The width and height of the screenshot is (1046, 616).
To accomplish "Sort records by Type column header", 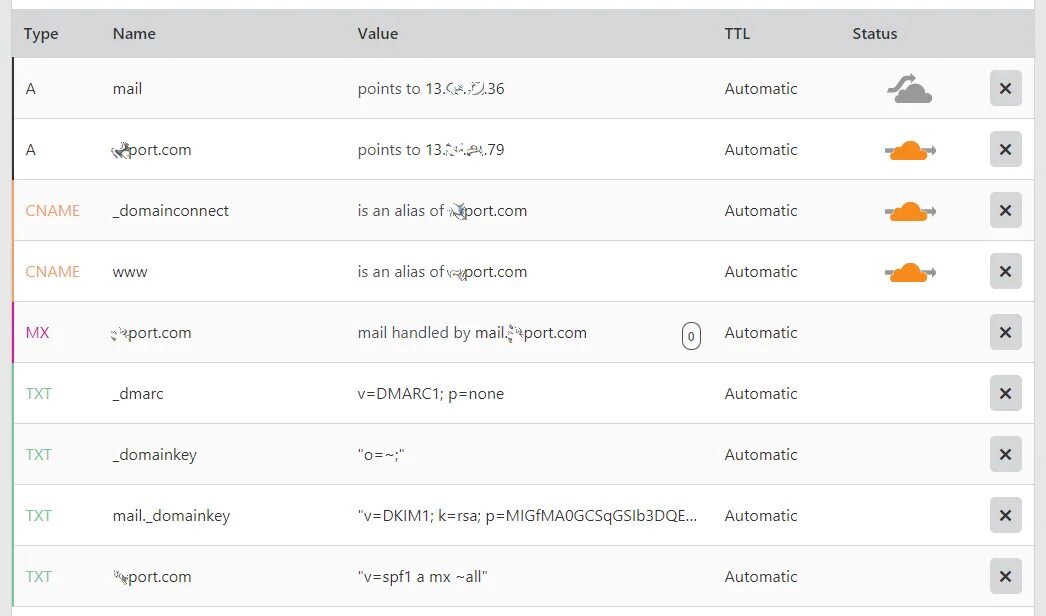I will point(41,34).
